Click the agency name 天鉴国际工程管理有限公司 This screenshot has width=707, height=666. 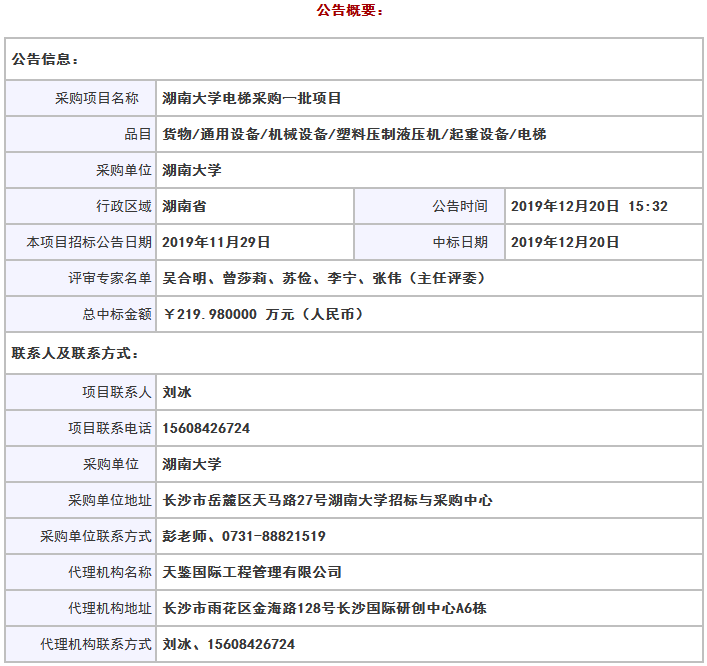[x=252, y=572]
